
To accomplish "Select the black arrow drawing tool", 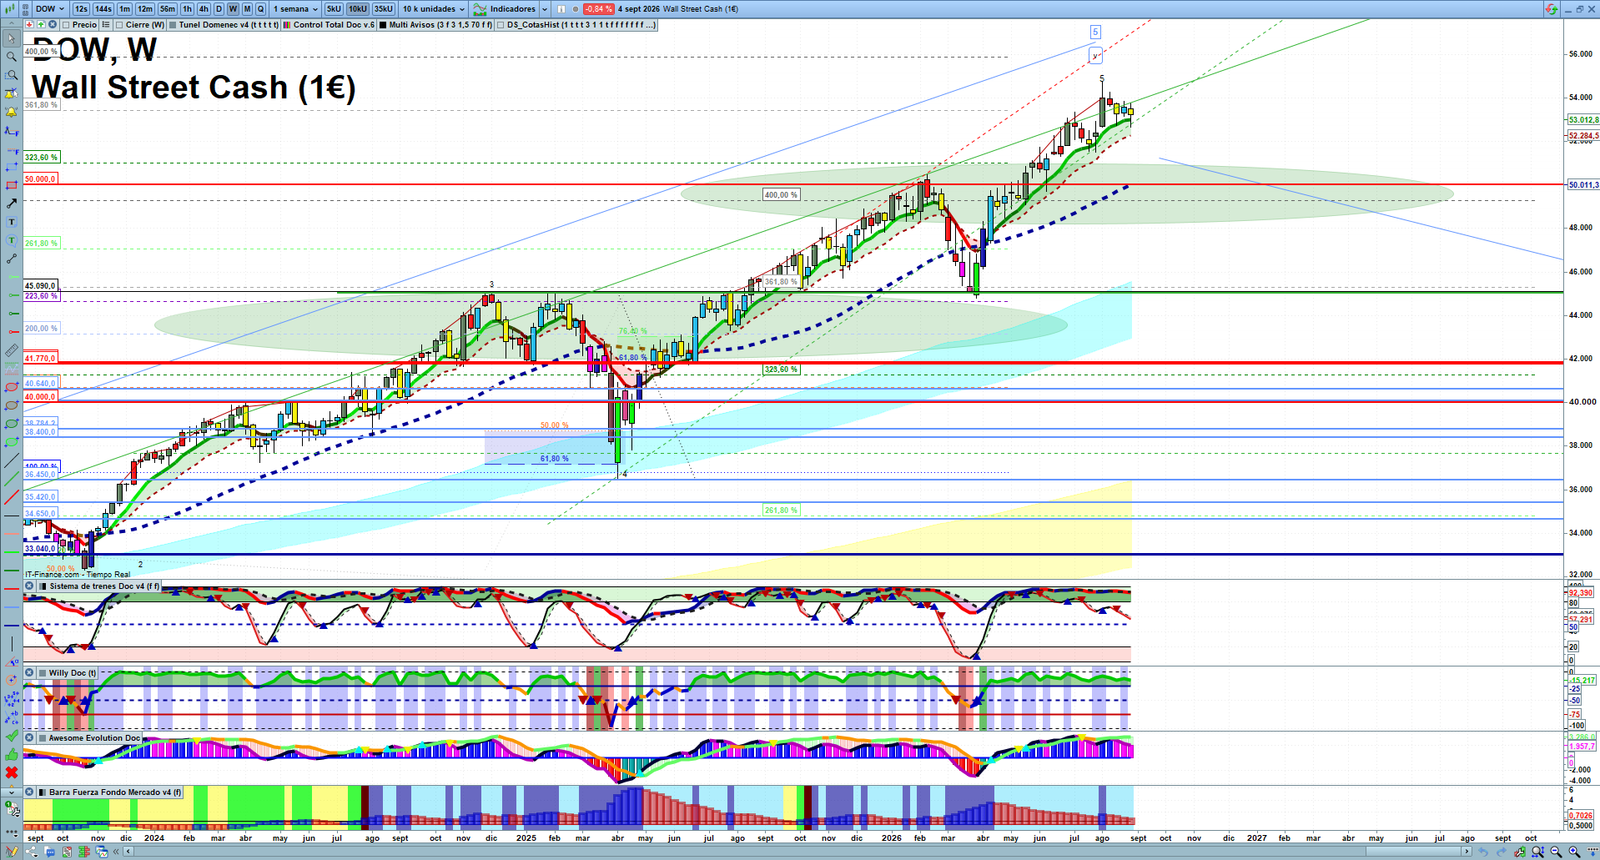I will (x=11, y=204).
